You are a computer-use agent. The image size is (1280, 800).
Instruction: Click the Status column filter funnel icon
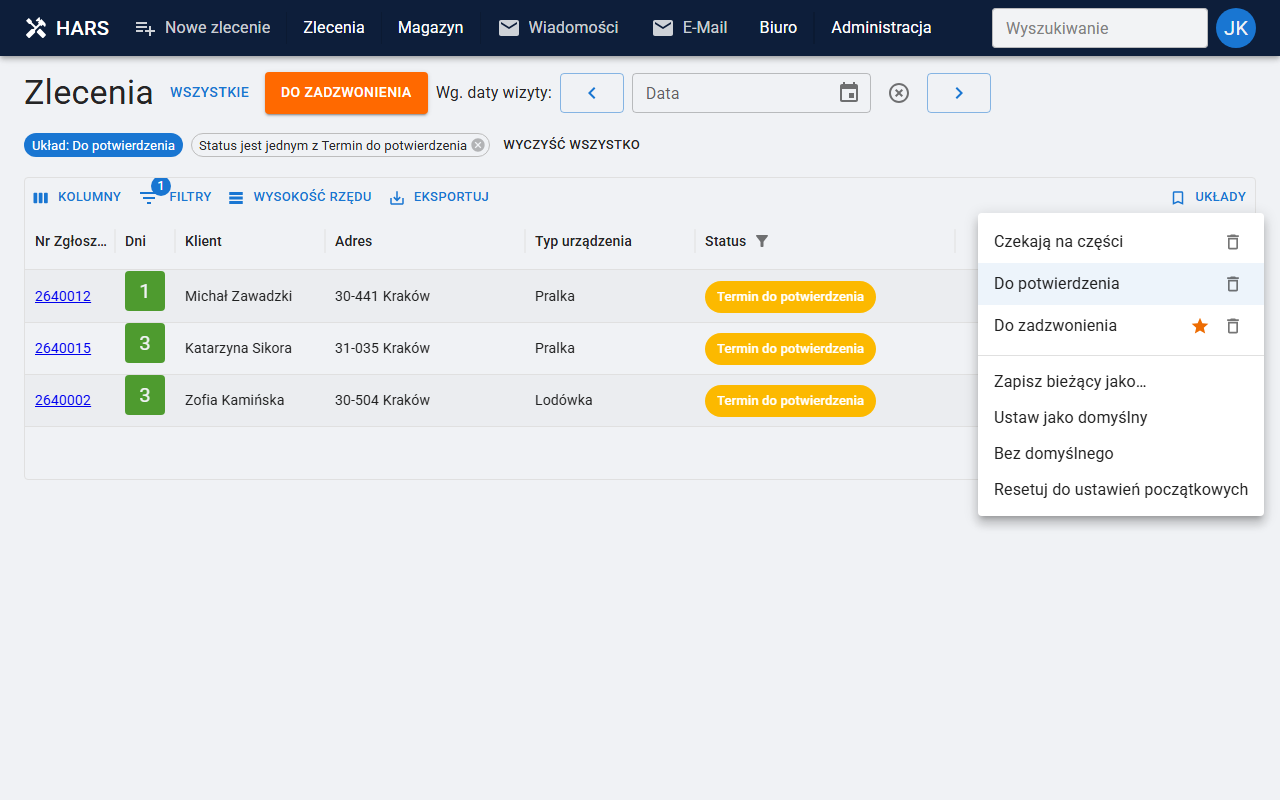pyautogui.click(x=762, y=241)
